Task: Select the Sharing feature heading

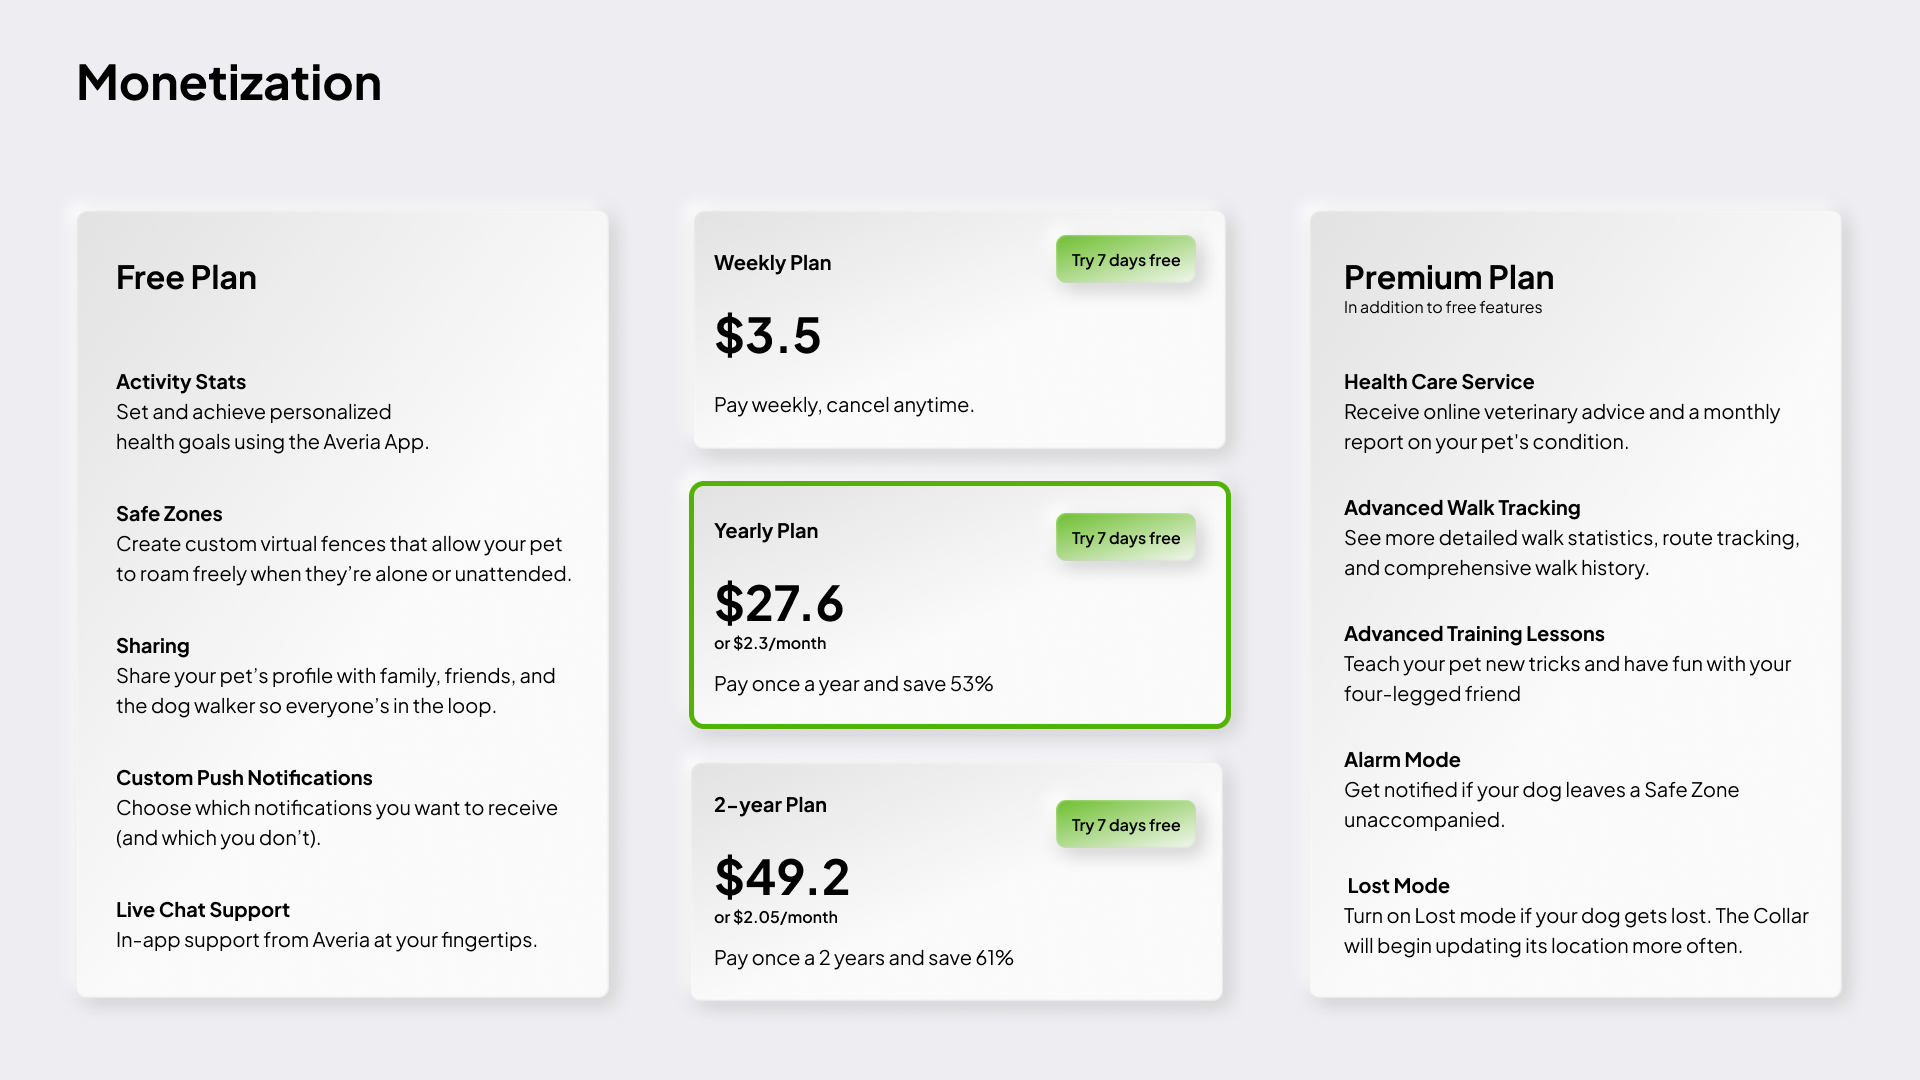Action: (x=152, y=646)
